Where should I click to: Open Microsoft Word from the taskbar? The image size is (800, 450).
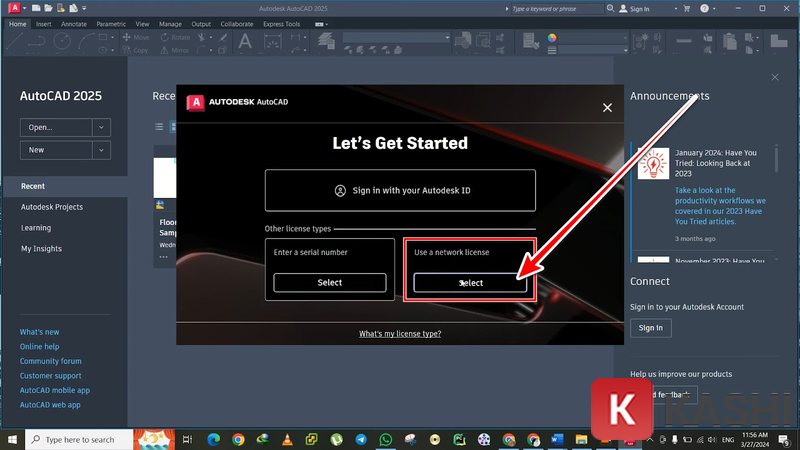pos(557,439)
